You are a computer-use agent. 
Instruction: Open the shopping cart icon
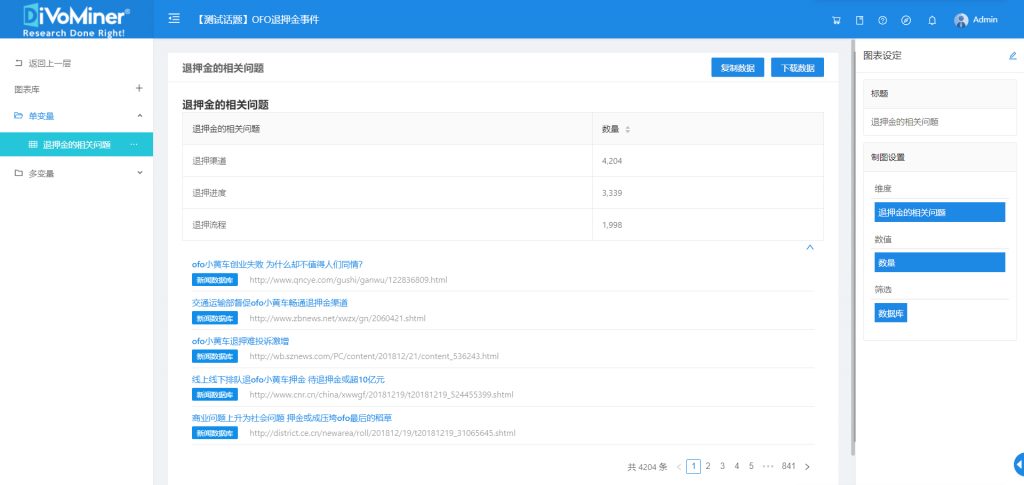click(x=836, y=20)
